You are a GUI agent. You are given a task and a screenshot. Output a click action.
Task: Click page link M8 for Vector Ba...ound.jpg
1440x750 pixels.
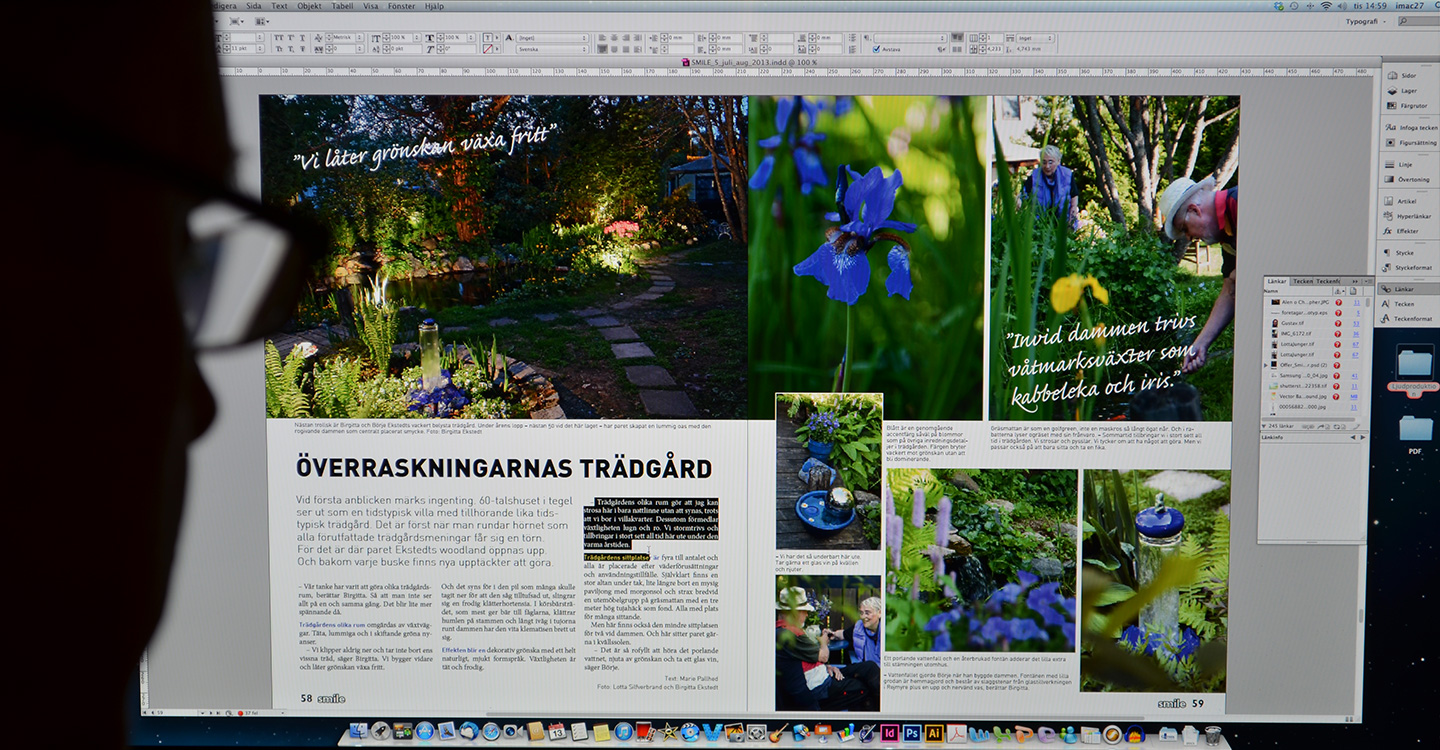(1354, 397)
